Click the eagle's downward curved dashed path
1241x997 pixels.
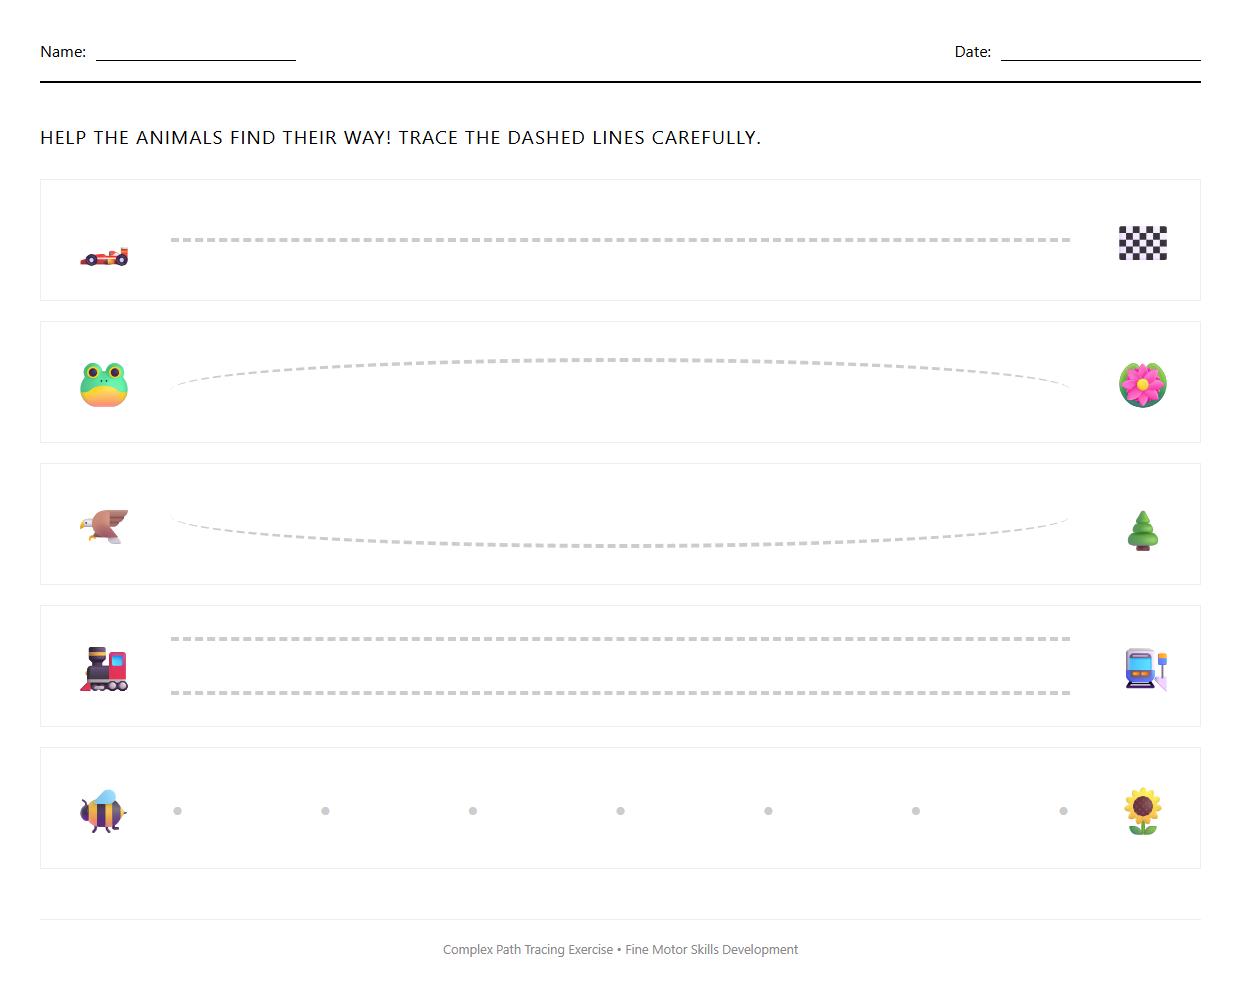click(620, 546)
